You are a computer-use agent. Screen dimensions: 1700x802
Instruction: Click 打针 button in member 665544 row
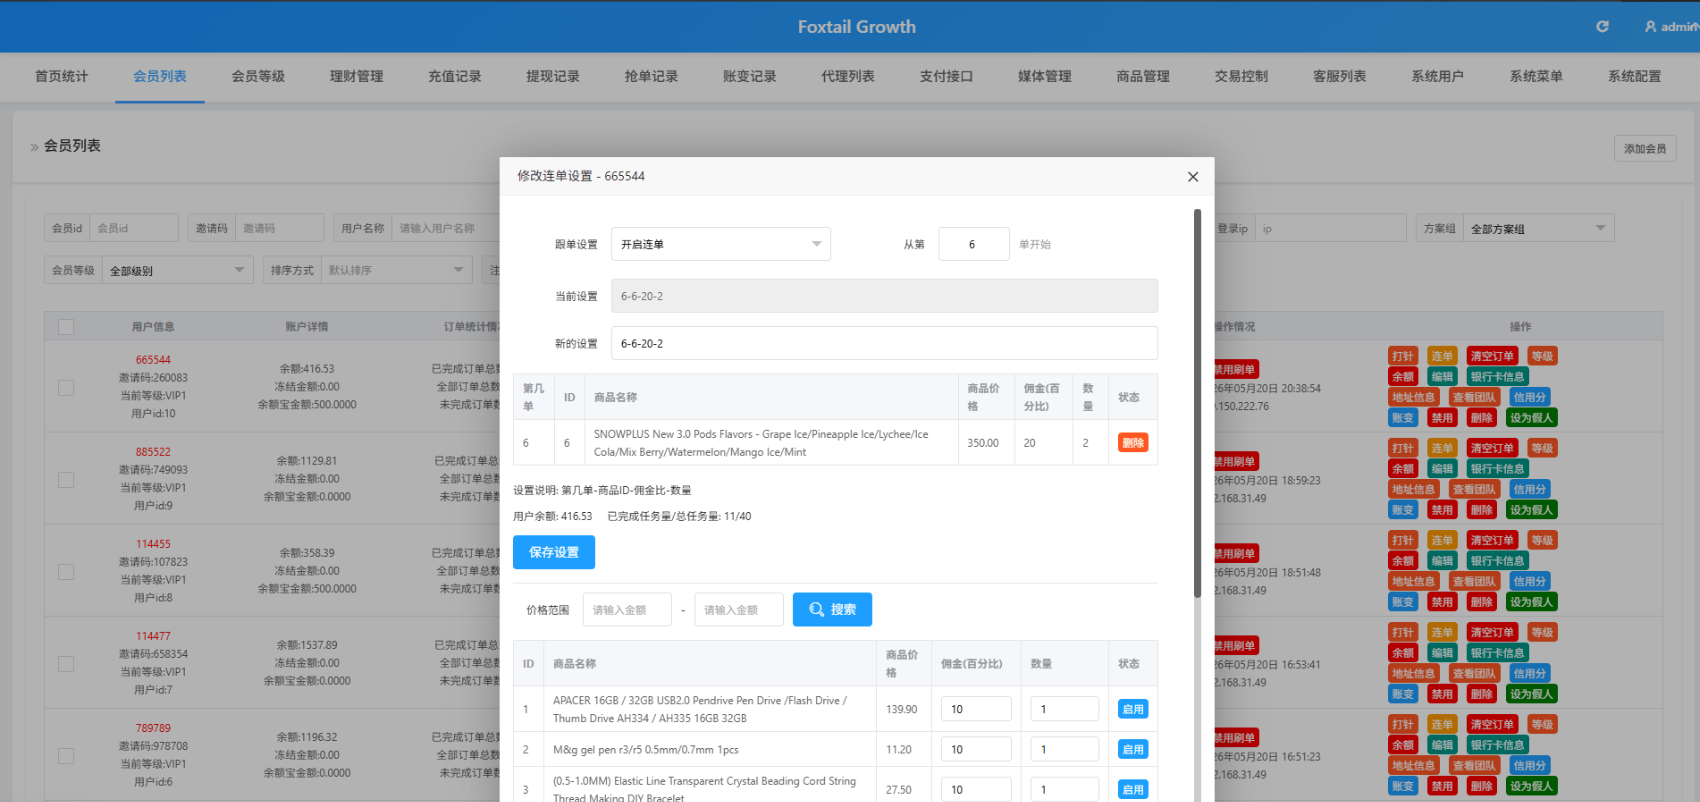pyautogui.click(x=1403, y=356)
